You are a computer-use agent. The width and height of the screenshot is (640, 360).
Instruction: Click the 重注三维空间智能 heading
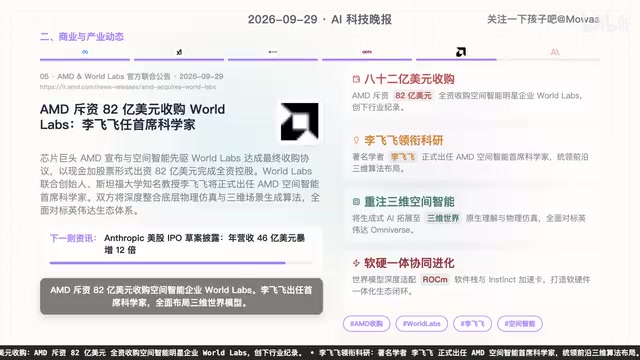409,202
